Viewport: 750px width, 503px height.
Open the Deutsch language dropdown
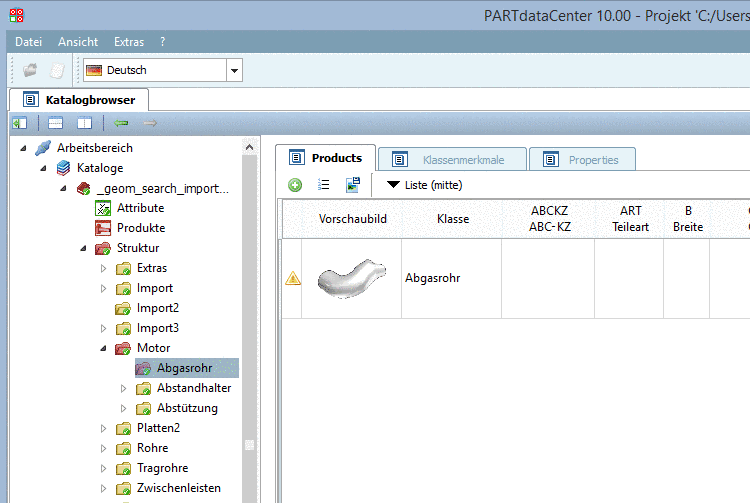pyautogui.click(x=234, y=70)
